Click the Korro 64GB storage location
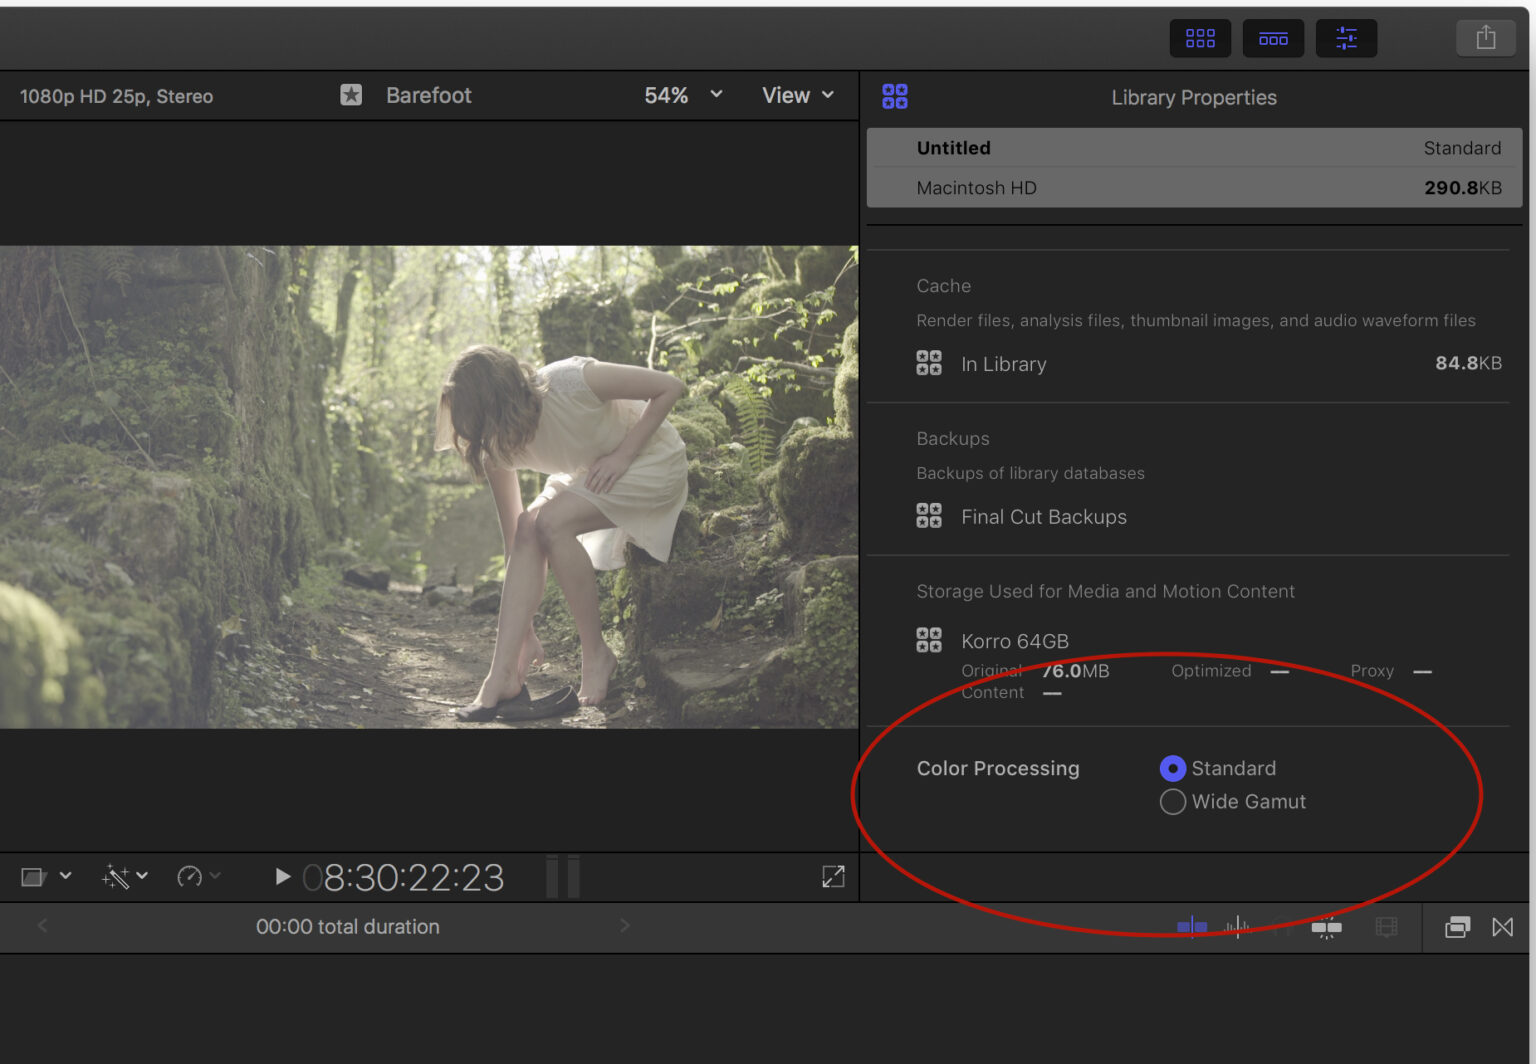 [1015, 641]
